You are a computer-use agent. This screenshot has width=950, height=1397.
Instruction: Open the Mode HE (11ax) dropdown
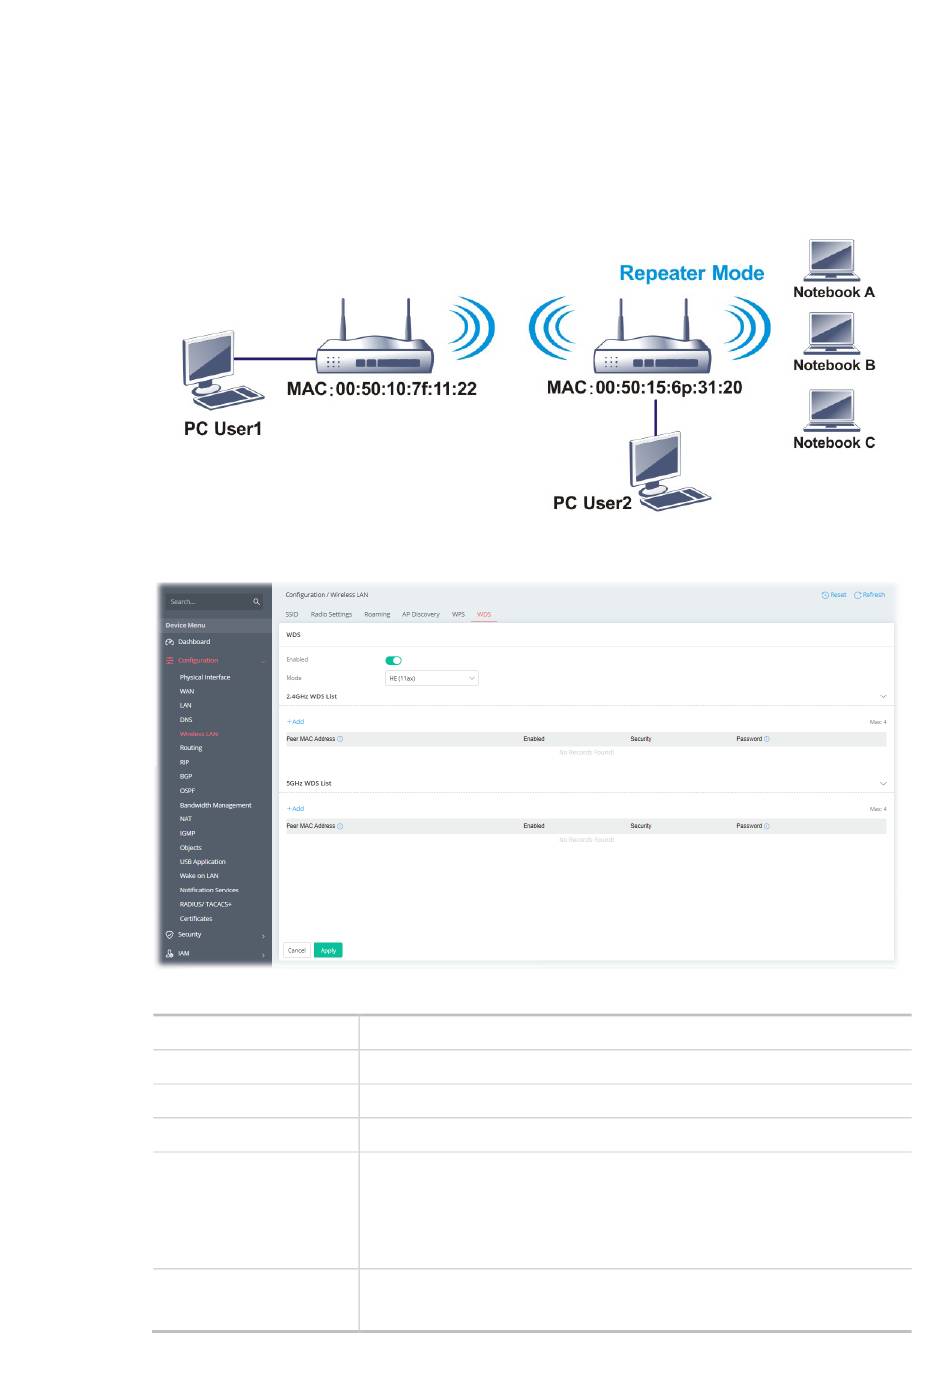coord(432,678)
